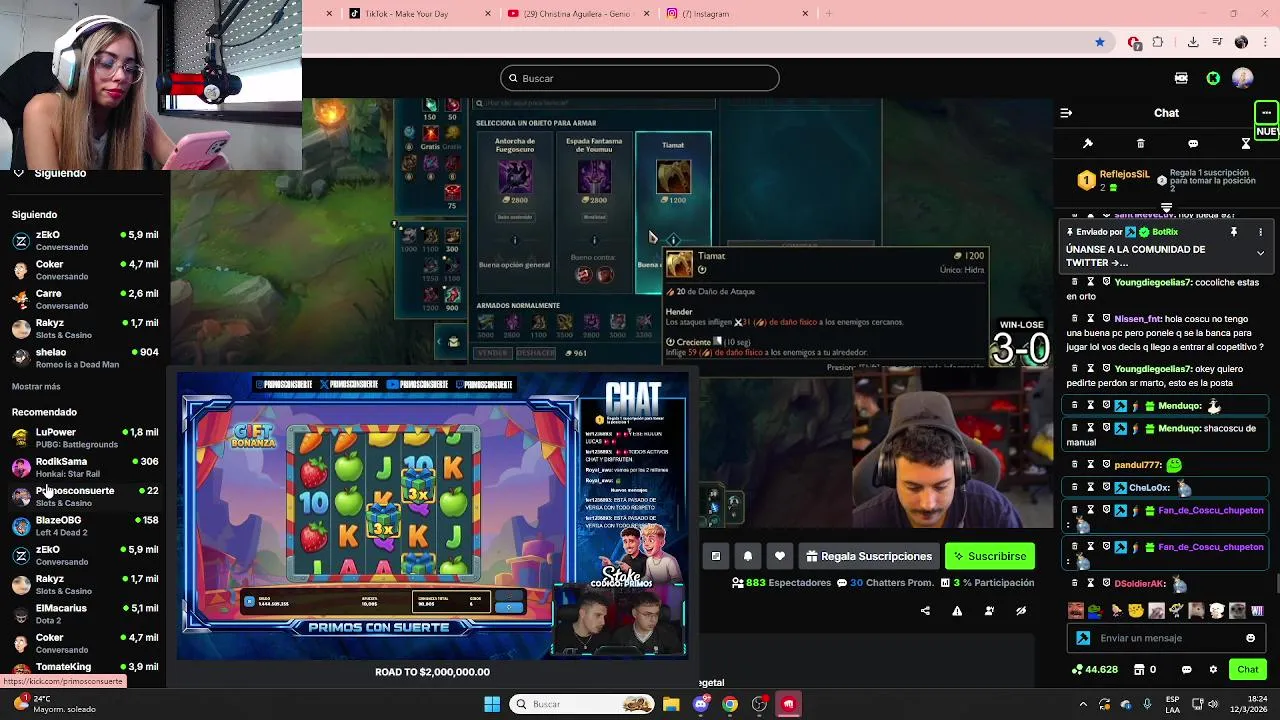The width and height of the screenshot is (1280, 720).
Task: Open the user profile avatar menu
Action: [x=1243, y=78]
